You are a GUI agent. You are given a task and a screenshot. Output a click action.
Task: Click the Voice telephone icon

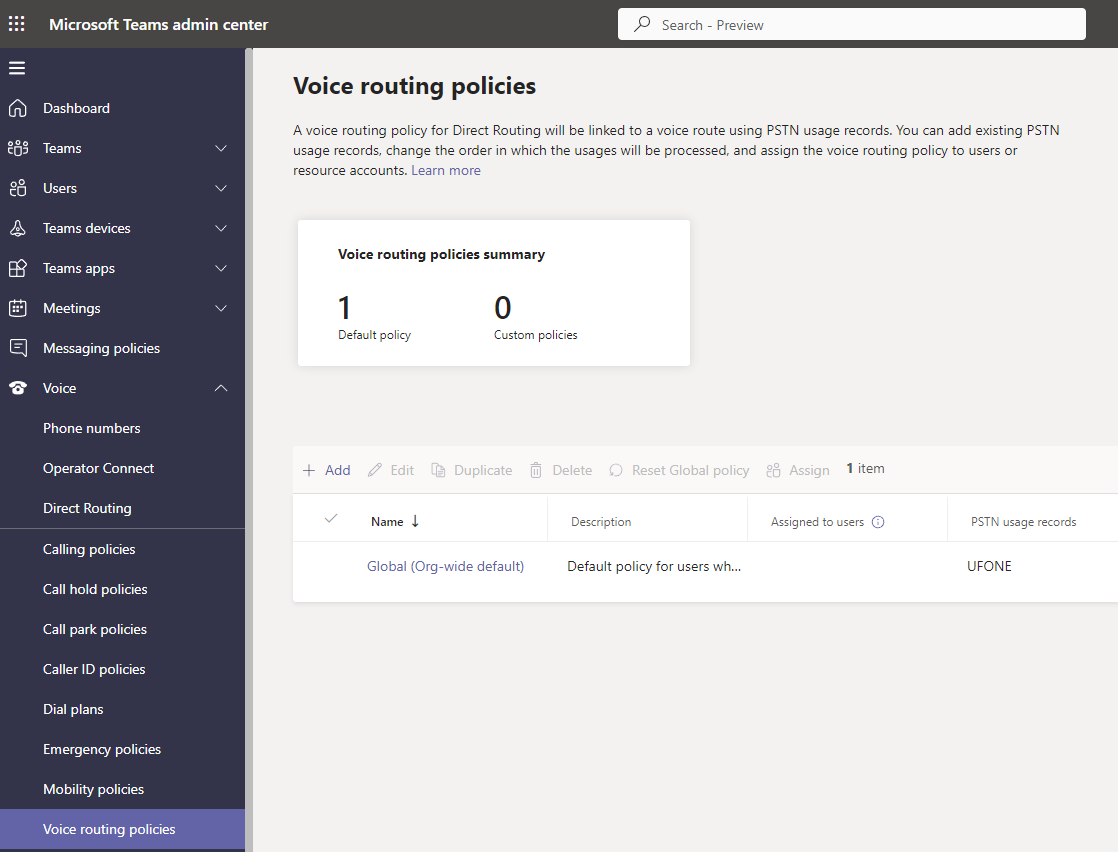(18, 388)
